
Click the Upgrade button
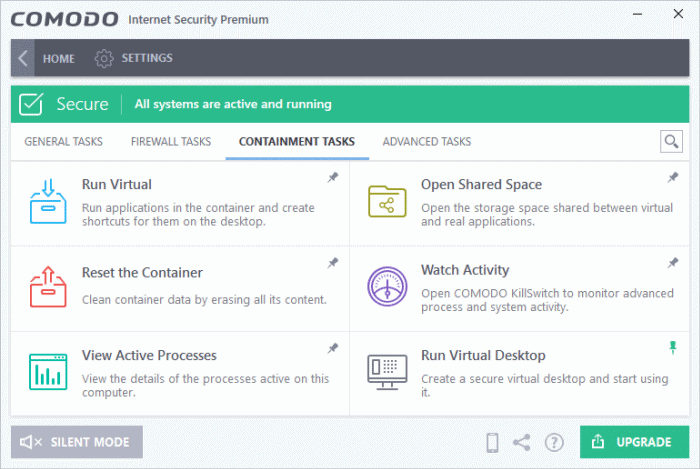click(634, 442)
